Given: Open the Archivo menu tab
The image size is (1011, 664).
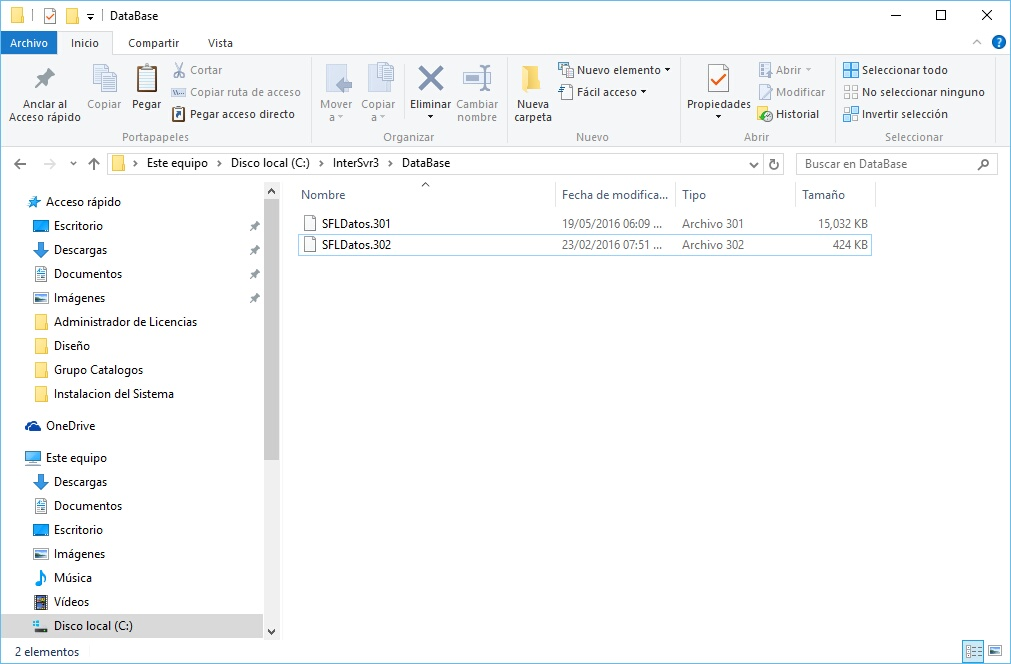Looking at the screenshot, I should (x=29, y=43).
